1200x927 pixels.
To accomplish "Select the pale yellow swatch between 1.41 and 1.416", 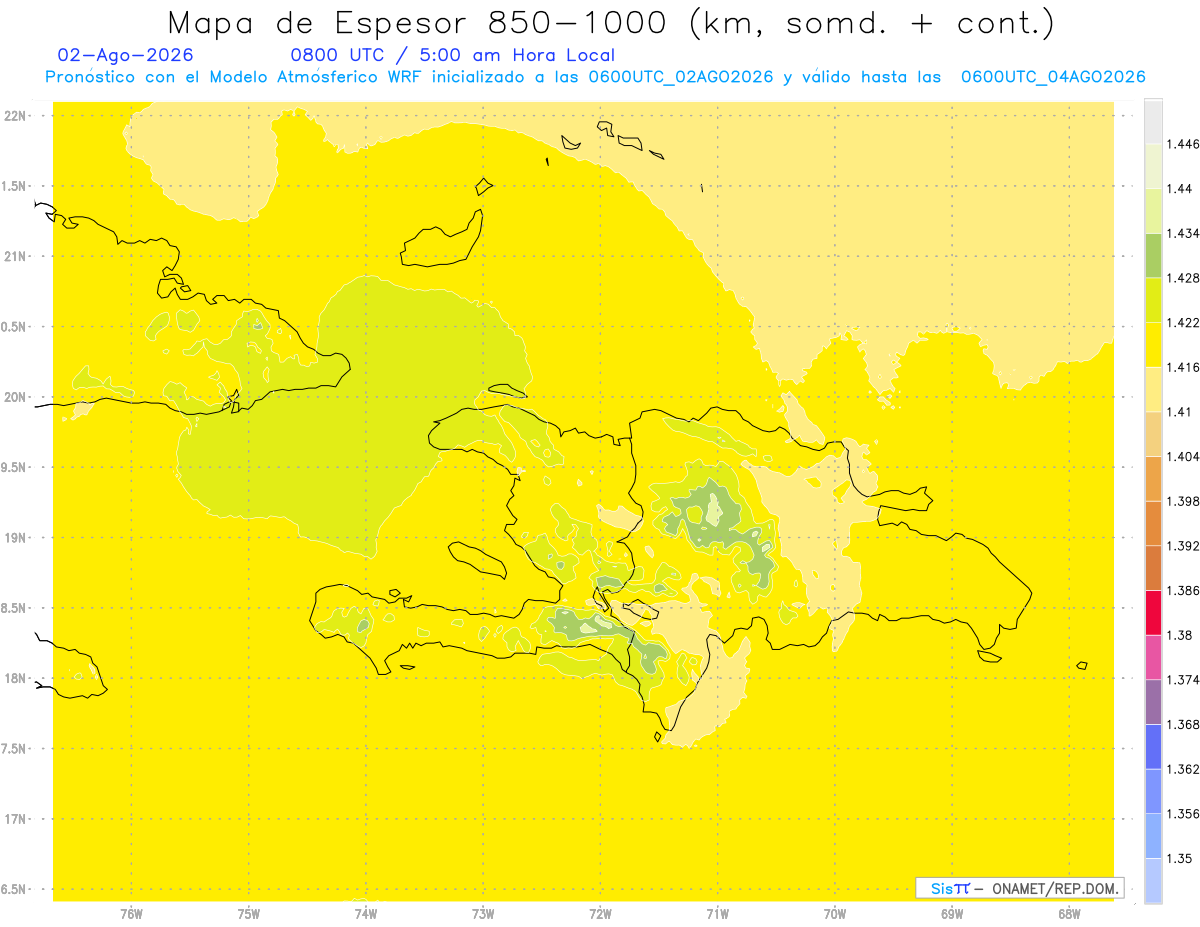I will point(1153,389).
